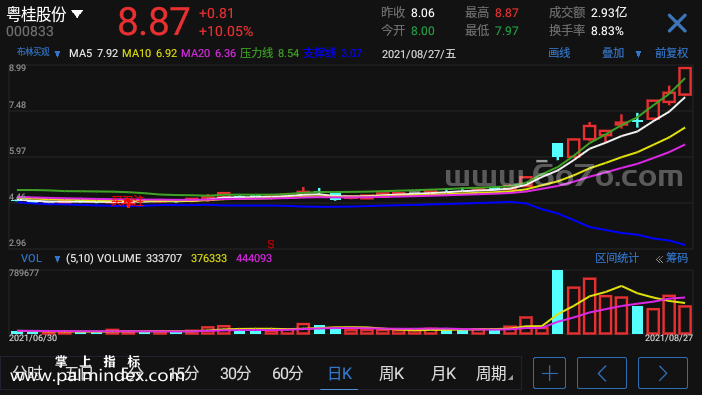This screenshot has width=702, height=395.
Task: Switch to the 30分 chart tab
Action: [235, 373]
